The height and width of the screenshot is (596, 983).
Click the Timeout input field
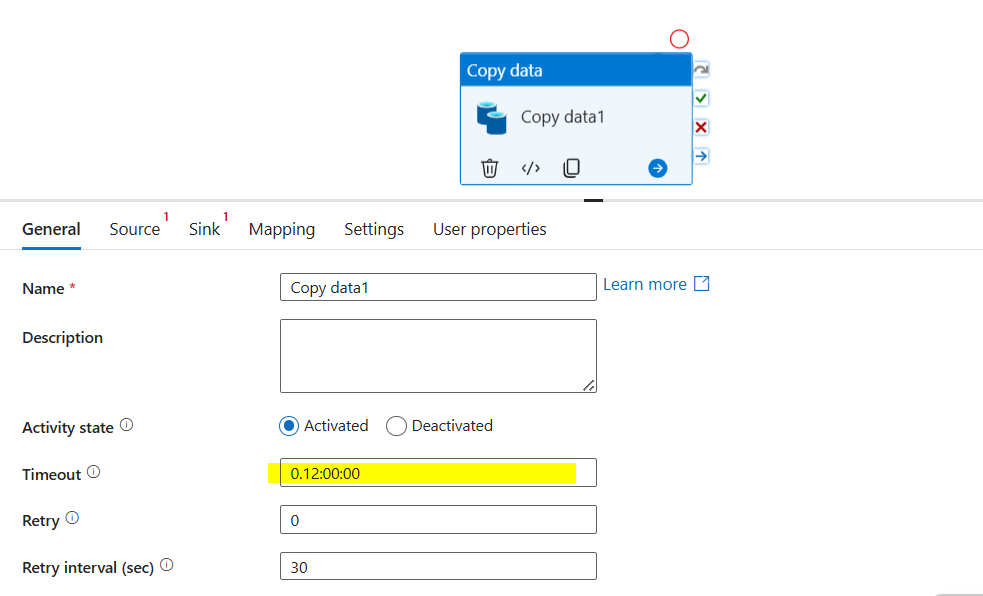point(438,473)
